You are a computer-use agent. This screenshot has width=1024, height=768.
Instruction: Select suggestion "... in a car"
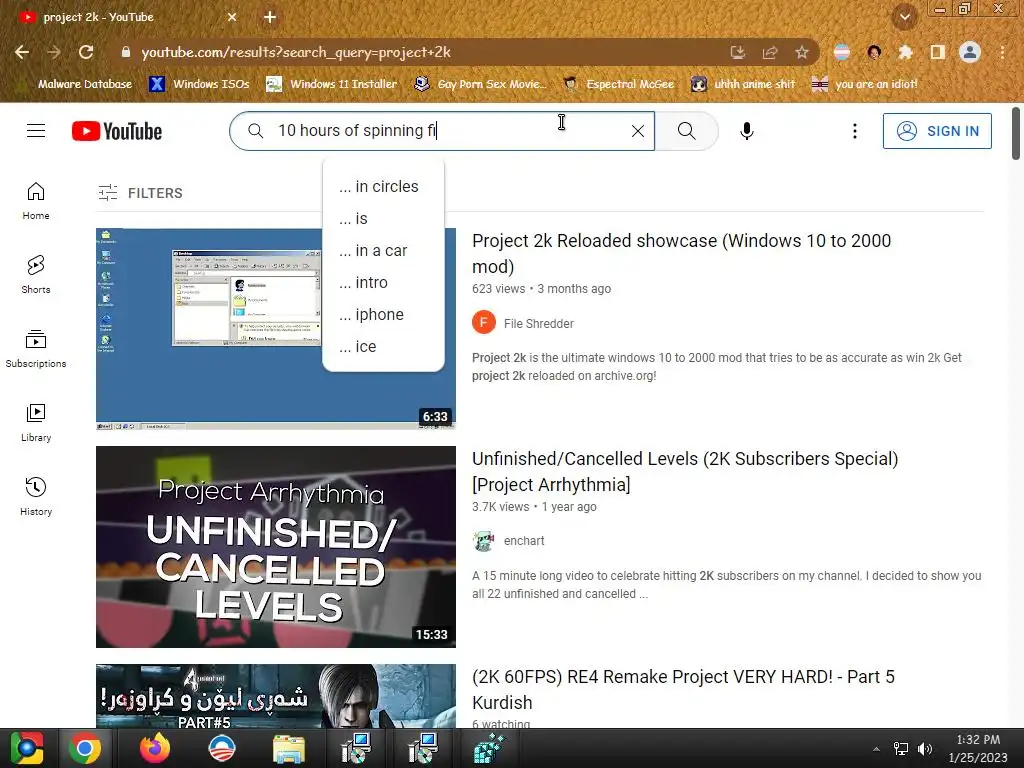tap(383, 251)
